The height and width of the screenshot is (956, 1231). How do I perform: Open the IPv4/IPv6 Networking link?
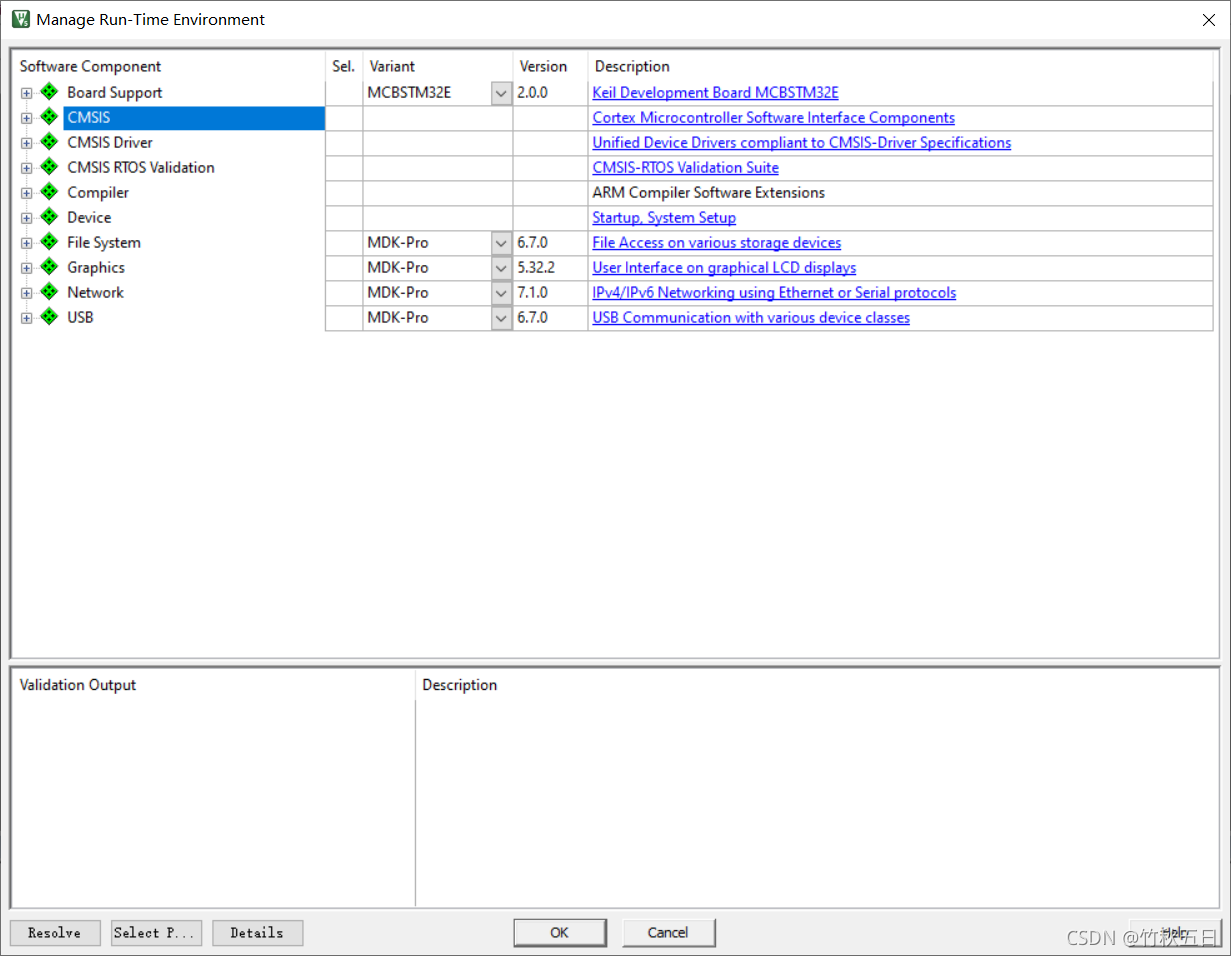tap(774, 293)
